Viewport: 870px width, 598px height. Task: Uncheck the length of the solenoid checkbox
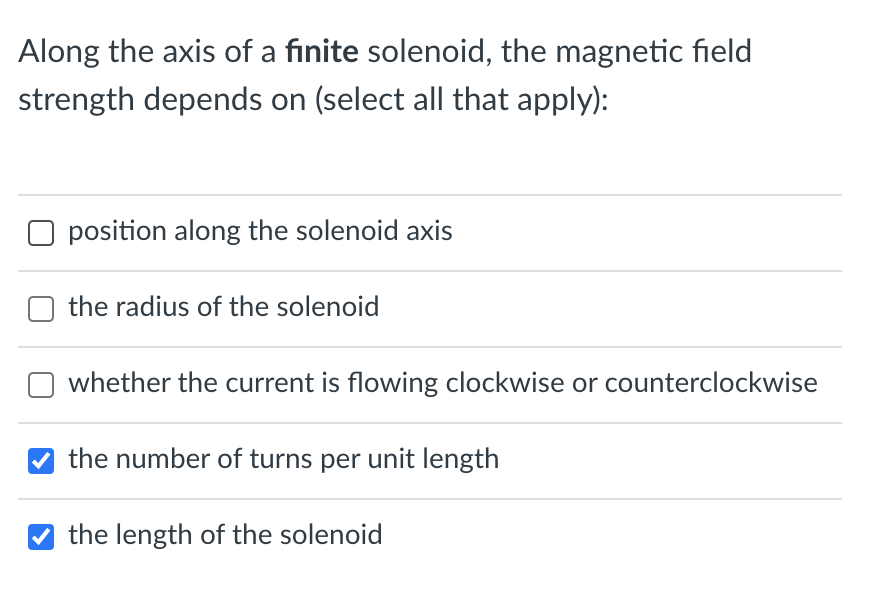41,537
